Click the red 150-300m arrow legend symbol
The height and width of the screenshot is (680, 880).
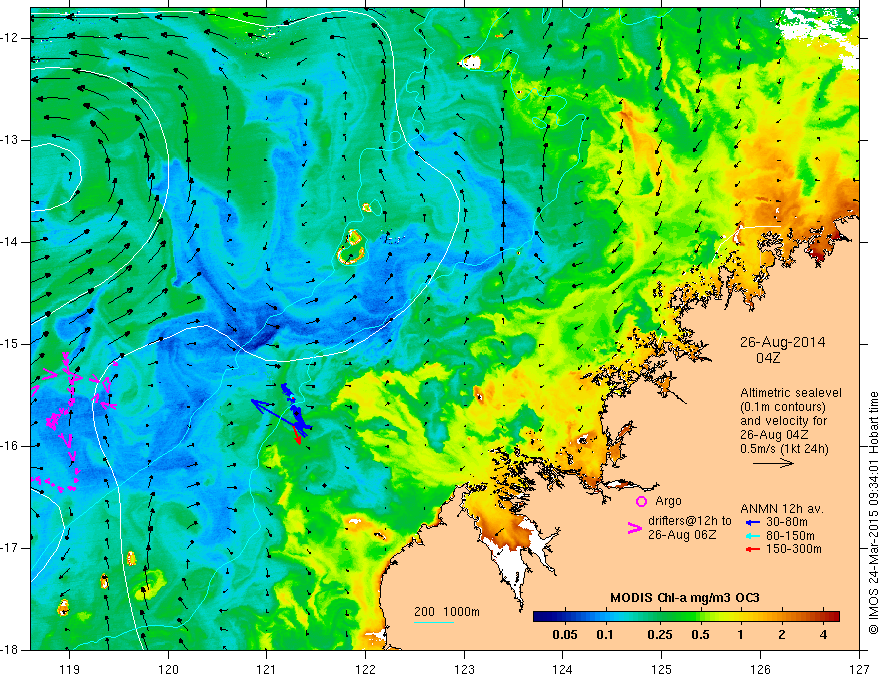752,549
